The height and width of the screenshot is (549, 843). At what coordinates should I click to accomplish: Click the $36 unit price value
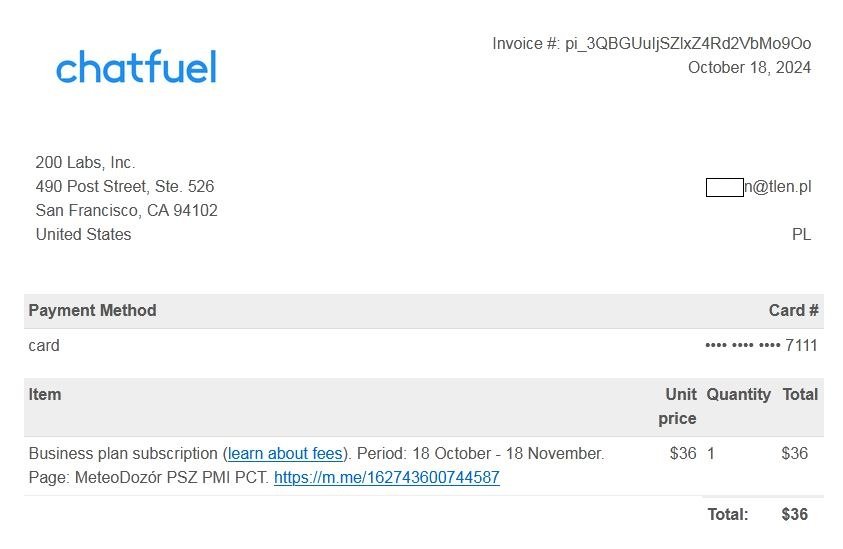(683, 453)
